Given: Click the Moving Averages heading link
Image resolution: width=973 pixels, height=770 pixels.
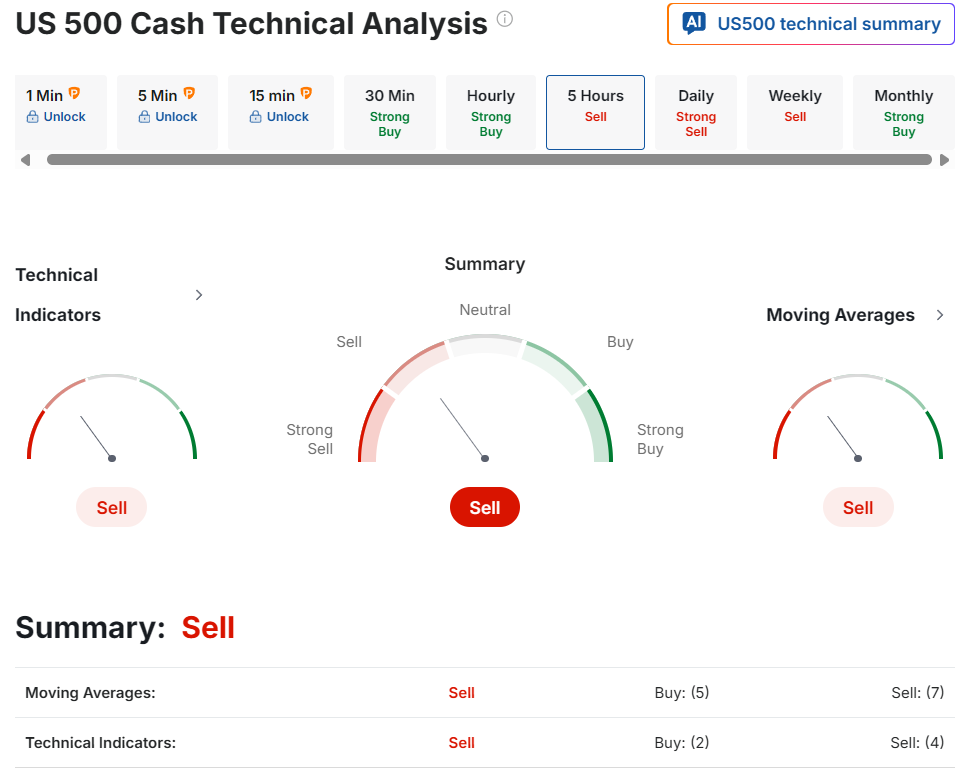Looking at the screenshot, I should (840, 315).
